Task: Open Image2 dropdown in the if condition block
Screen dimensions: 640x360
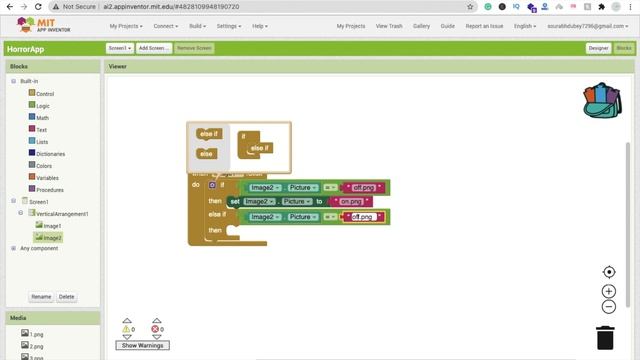Action: [x=265, y=188]
